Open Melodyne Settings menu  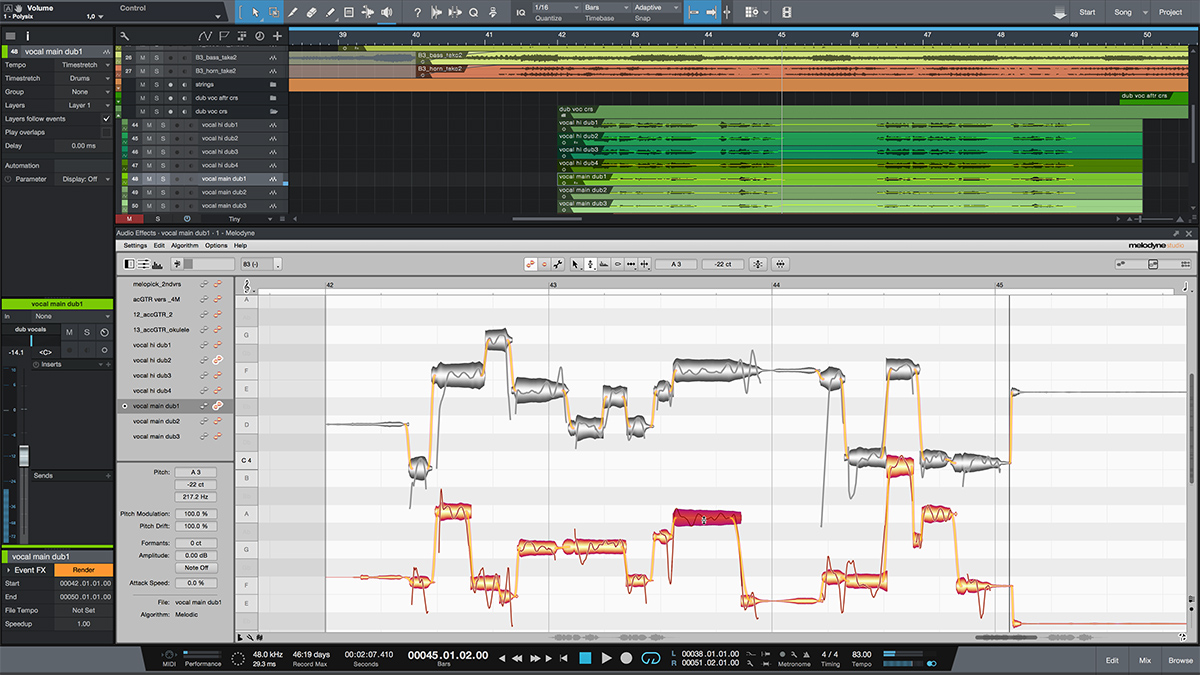tap(135, 245)
